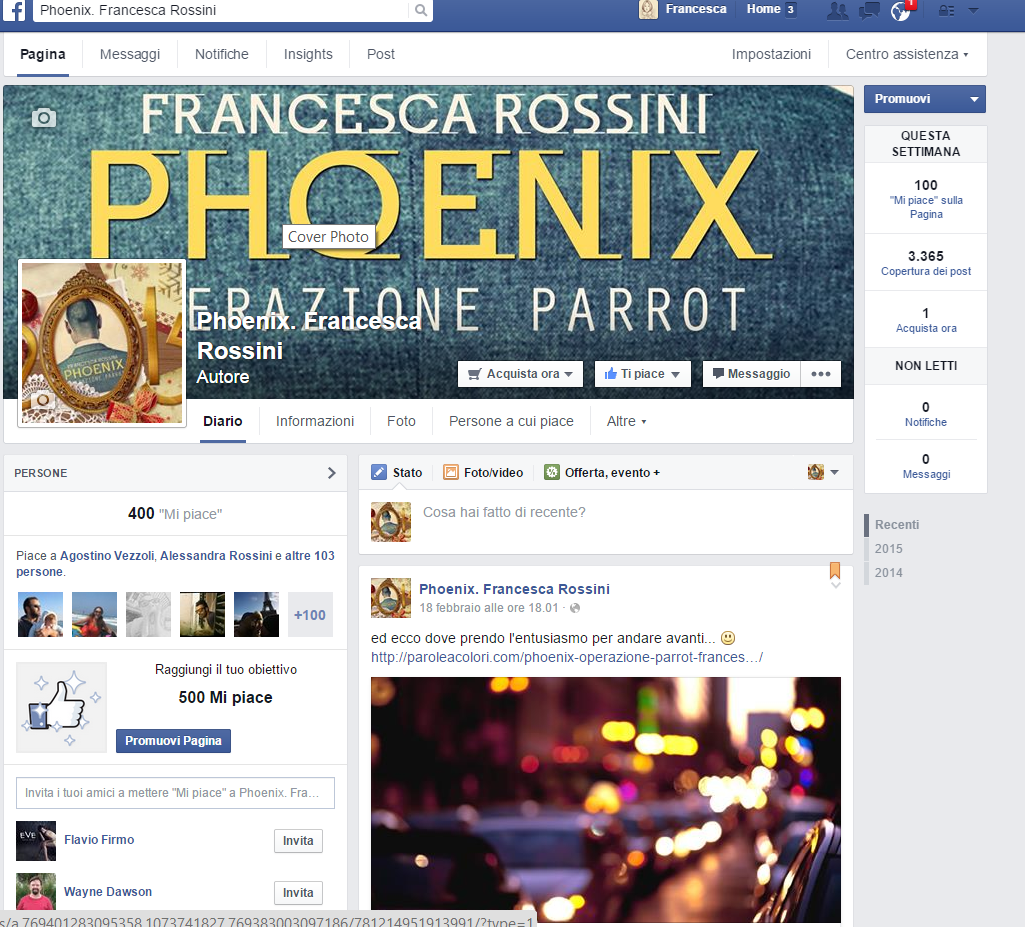
Task: Open the Centro assistenza dropdown
Action: point(907,54)
